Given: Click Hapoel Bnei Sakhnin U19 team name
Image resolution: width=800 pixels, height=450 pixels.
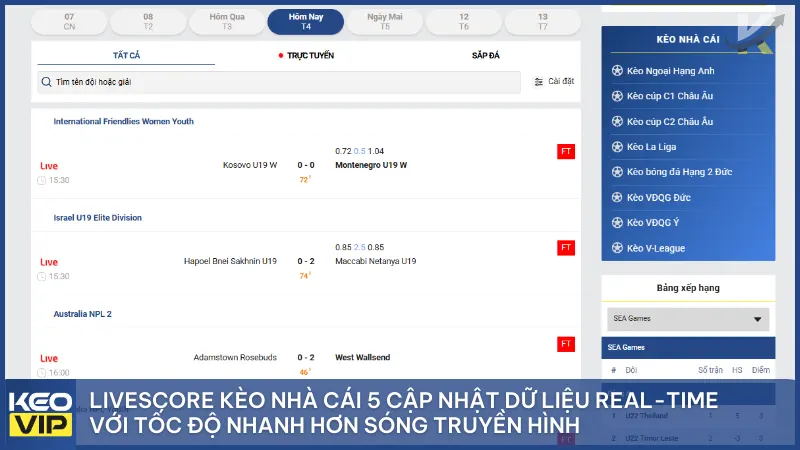Looking at the screenshot, I should coord(230,261).
